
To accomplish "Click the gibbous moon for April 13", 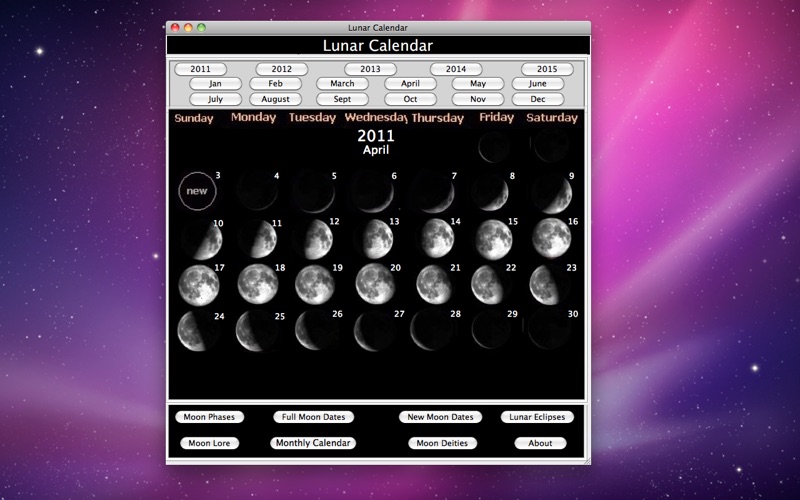I will (377, 239).
